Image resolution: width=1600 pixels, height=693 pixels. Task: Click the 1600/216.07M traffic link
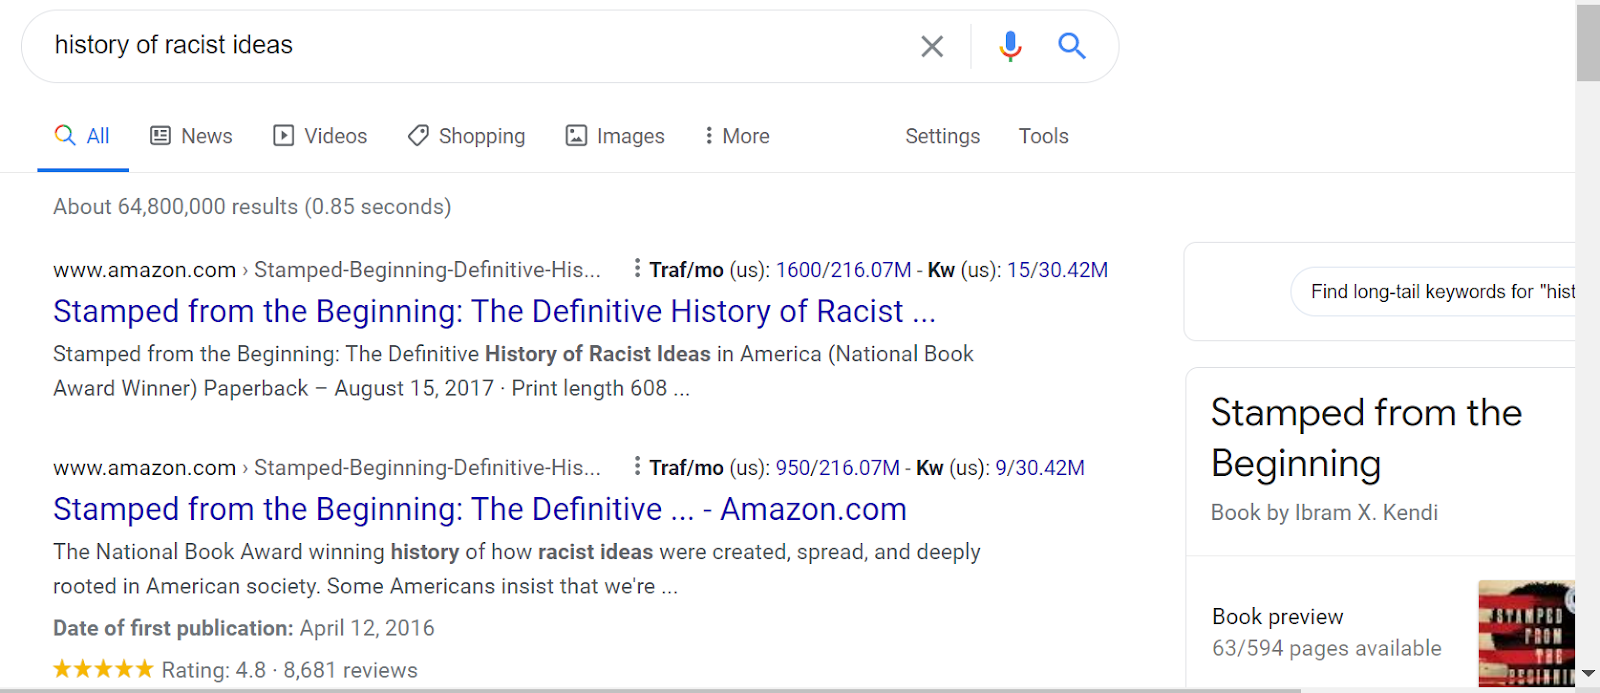843,270
